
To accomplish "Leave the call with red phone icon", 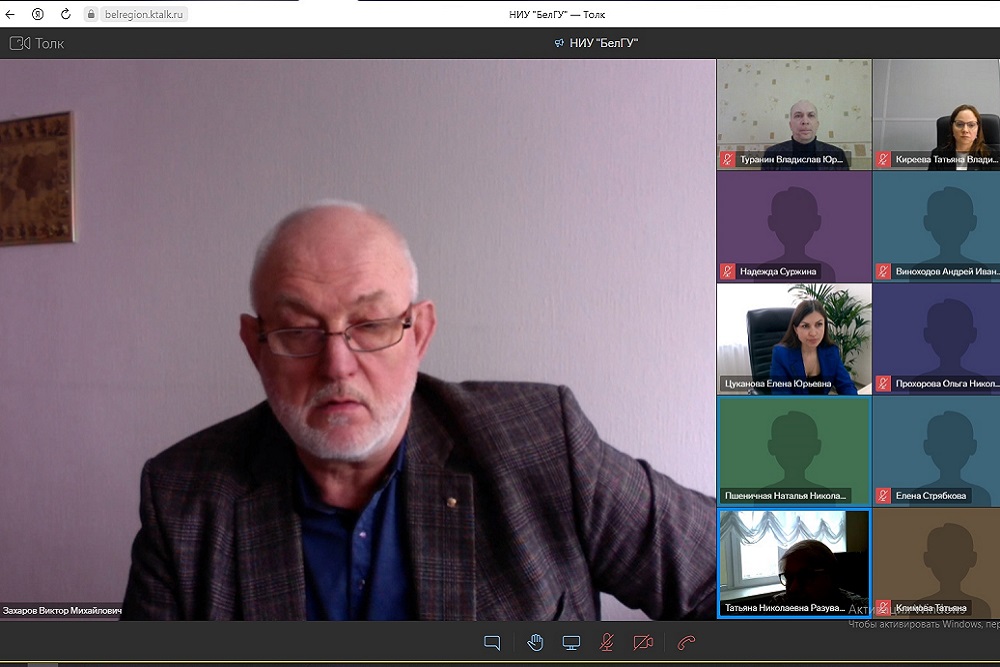I will click(686, 643).
